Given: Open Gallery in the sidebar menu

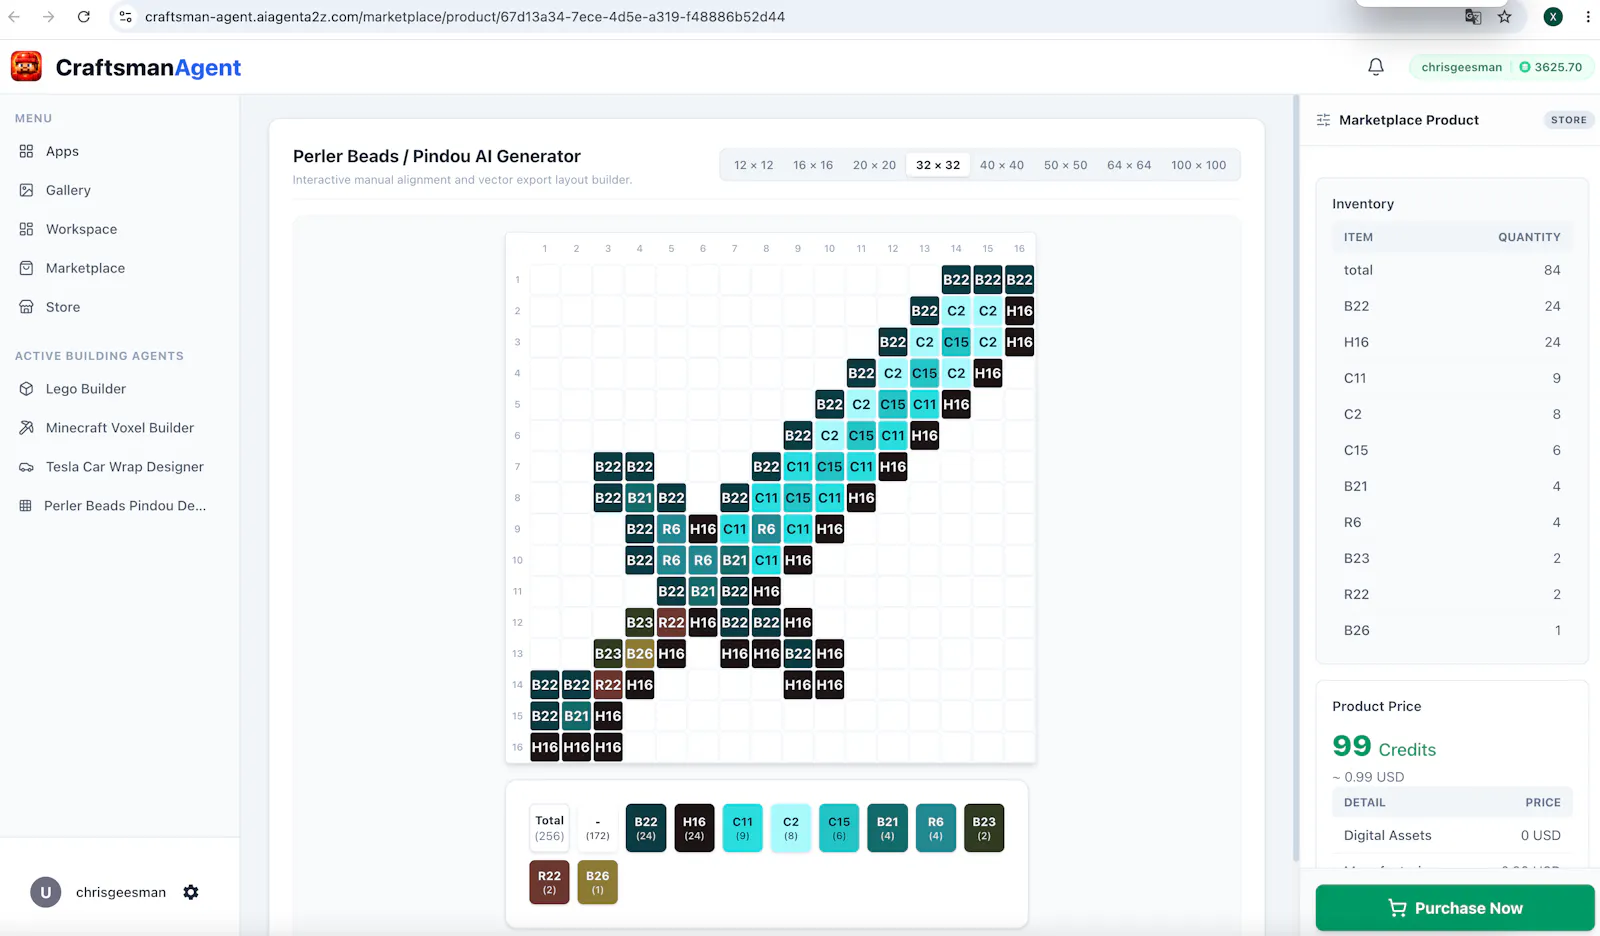Looking at the screenshot, I should (68, 190).
